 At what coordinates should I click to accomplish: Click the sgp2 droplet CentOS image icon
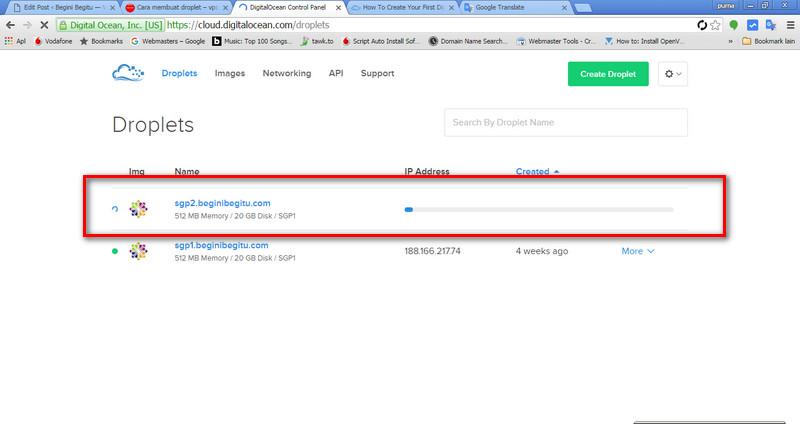138,209
